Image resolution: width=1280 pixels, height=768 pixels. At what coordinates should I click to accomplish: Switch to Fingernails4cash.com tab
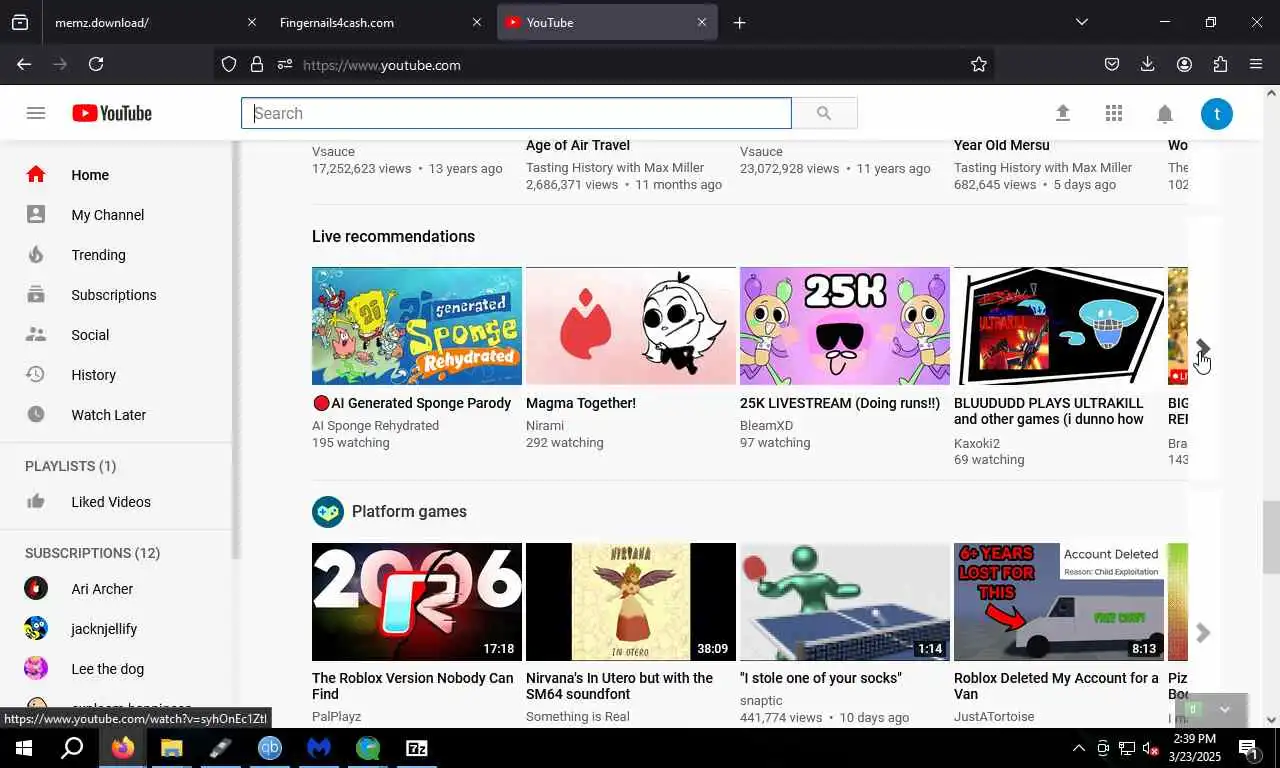[379, 22]
